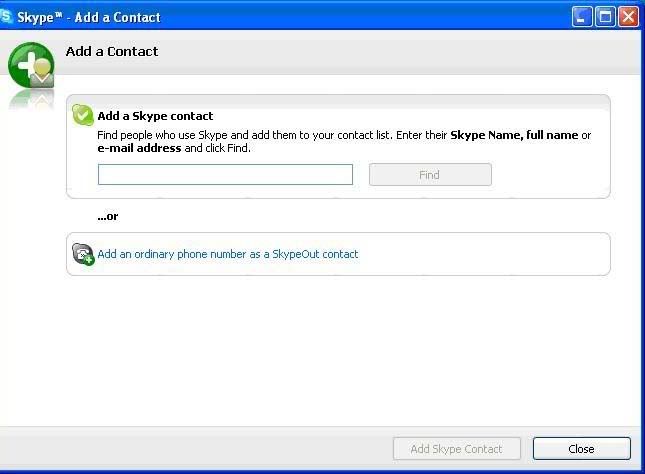Click the Skype logo in the title bar

8,17
